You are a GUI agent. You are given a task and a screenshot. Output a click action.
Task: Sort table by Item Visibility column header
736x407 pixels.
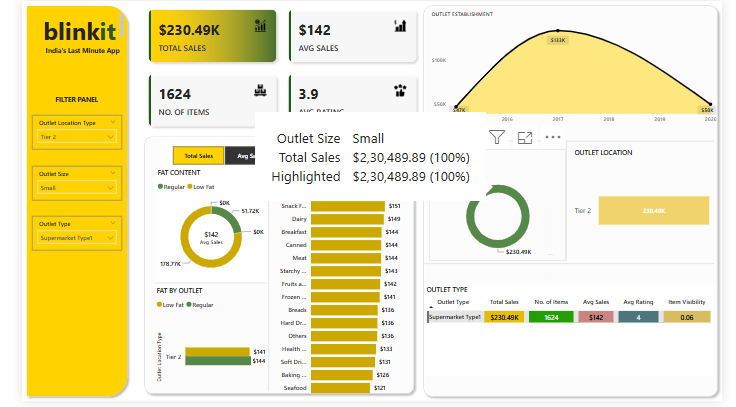687,302
